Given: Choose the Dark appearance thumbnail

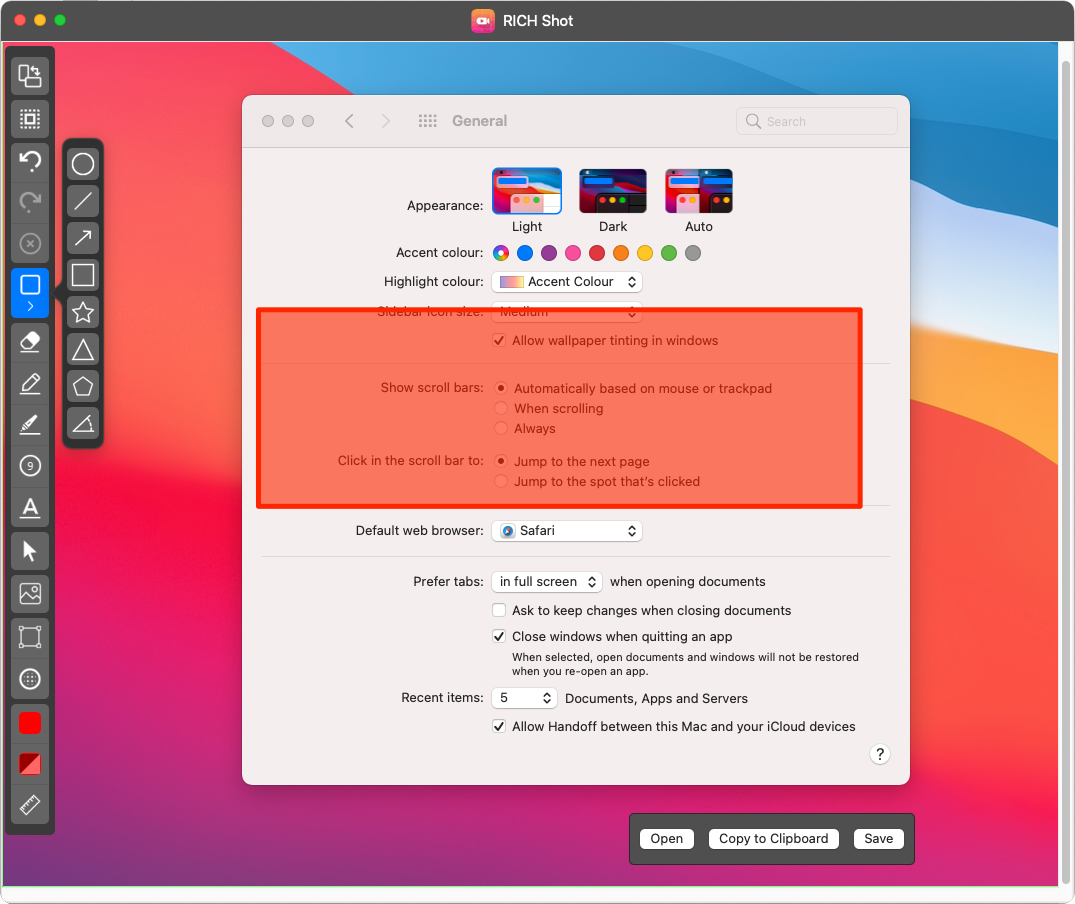Looking at the screenshot, I should click(x=613, y=191).
